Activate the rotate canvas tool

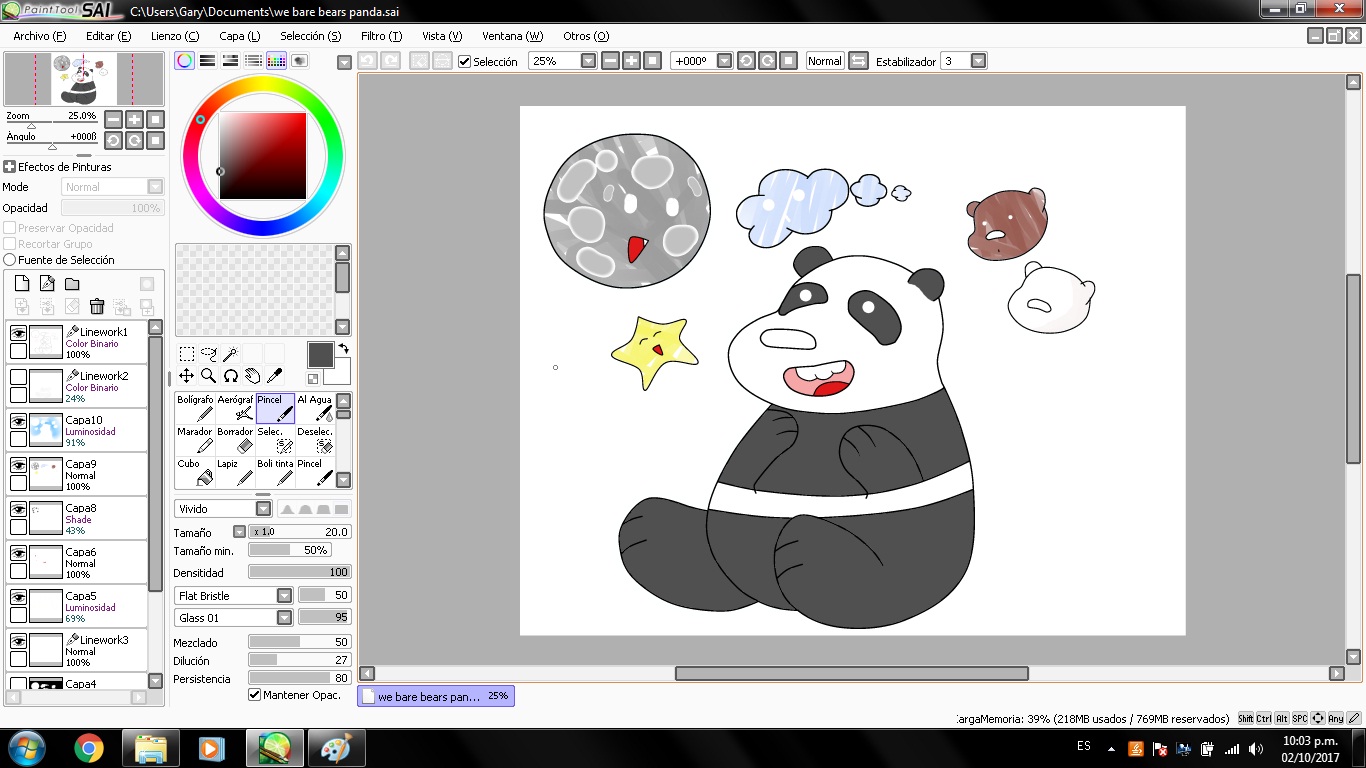(231, 376)
